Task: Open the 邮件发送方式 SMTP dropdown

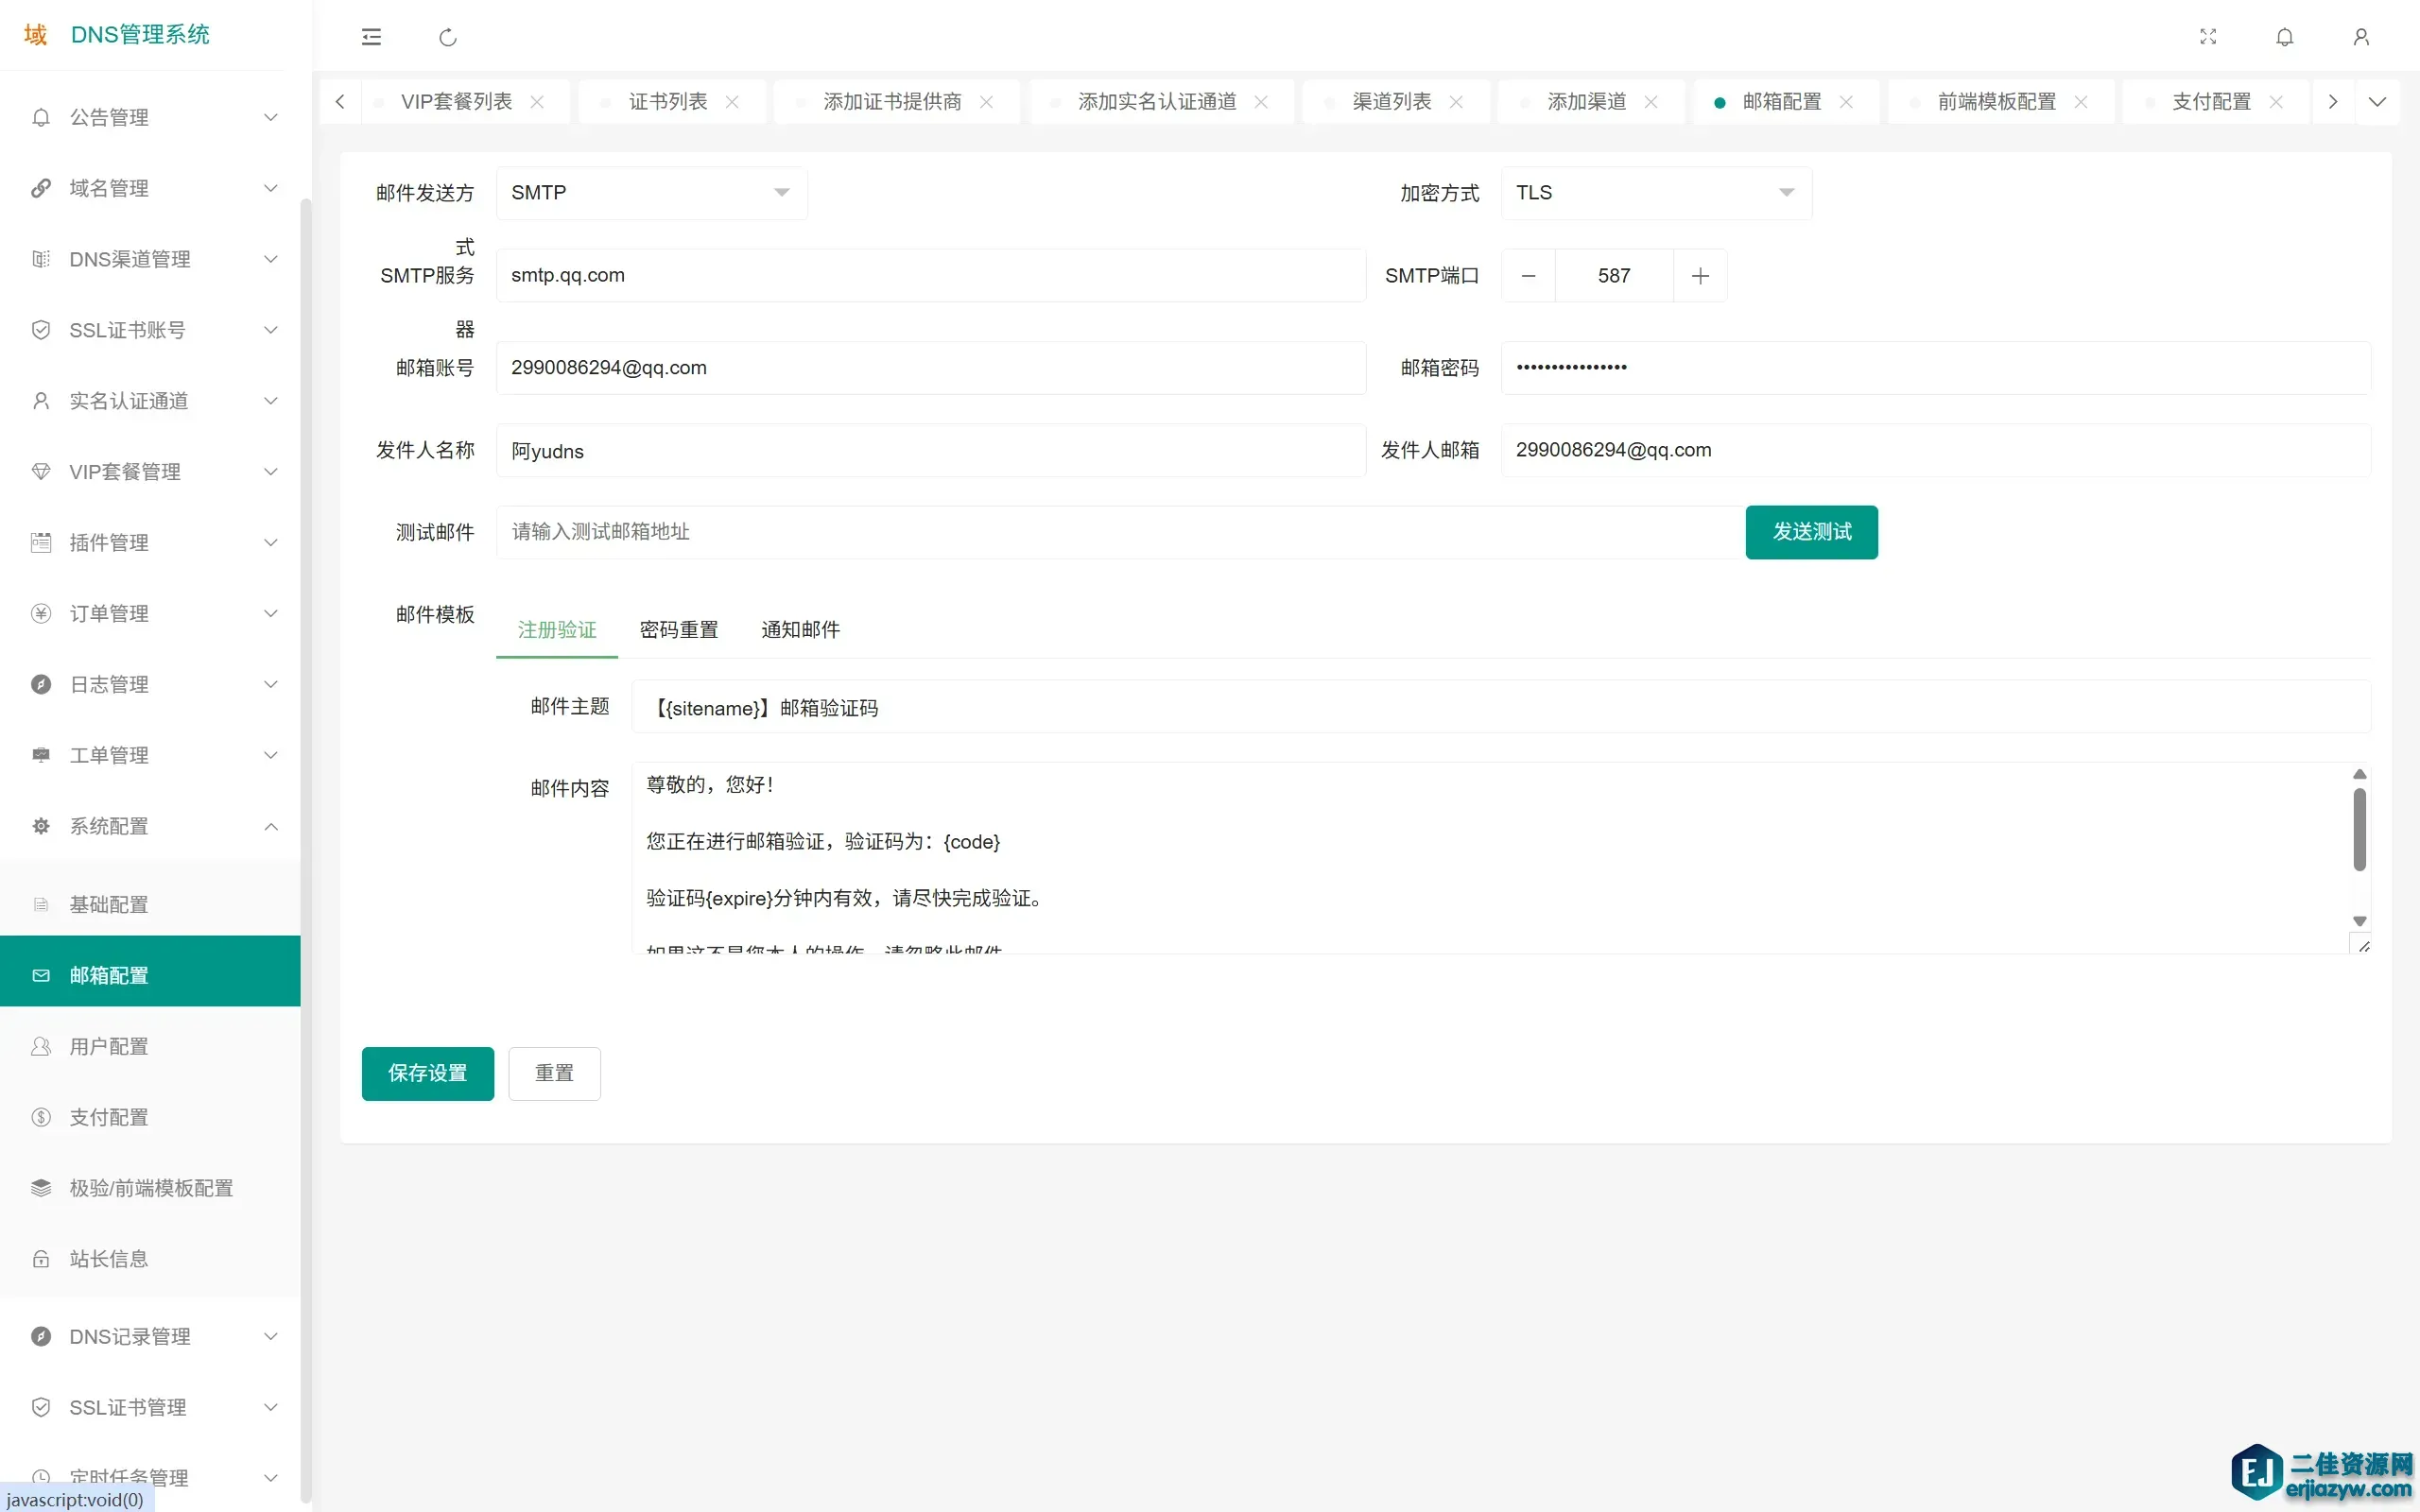Action: [651, 193]
